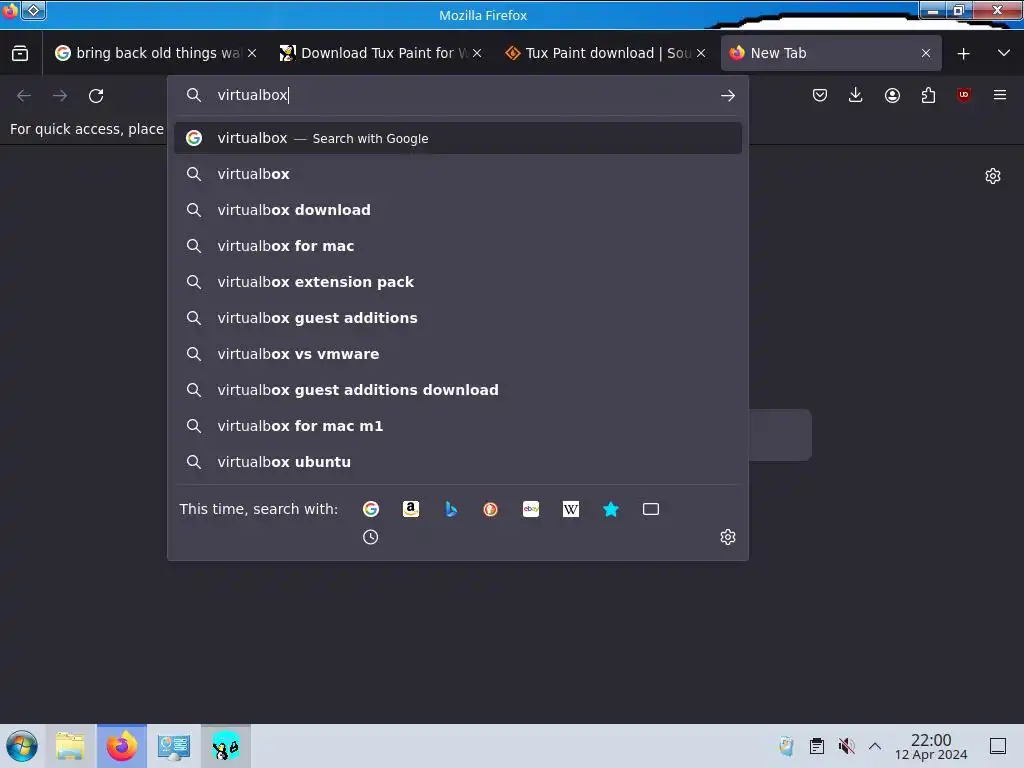The image size is (1024, 768).
Task: Open the Firefox View tab list icon
Action: click(20, 53)
